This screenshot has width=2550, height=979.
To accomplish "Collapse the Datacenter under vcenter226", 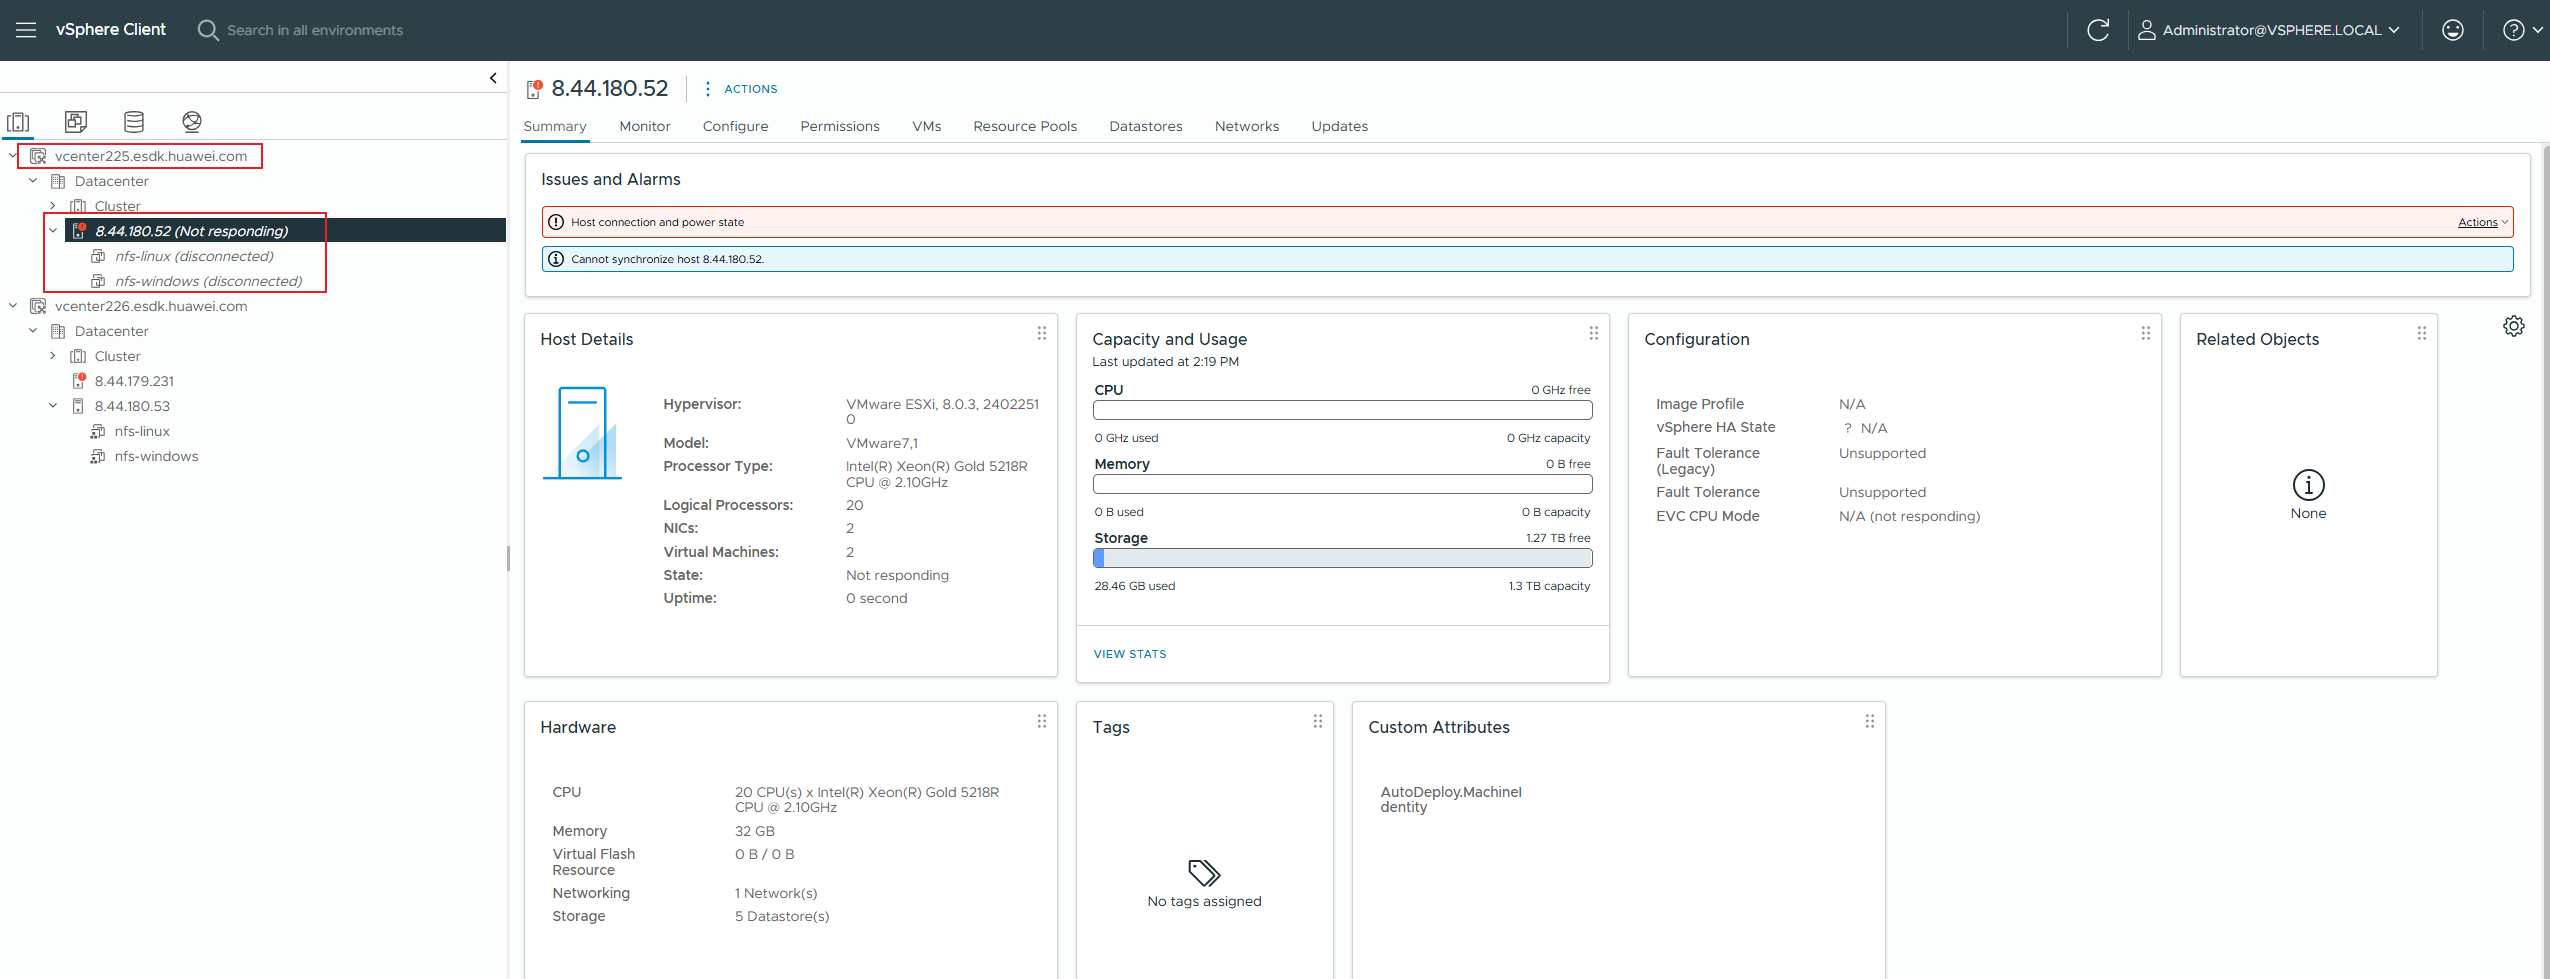I will (x=32, y=331).
